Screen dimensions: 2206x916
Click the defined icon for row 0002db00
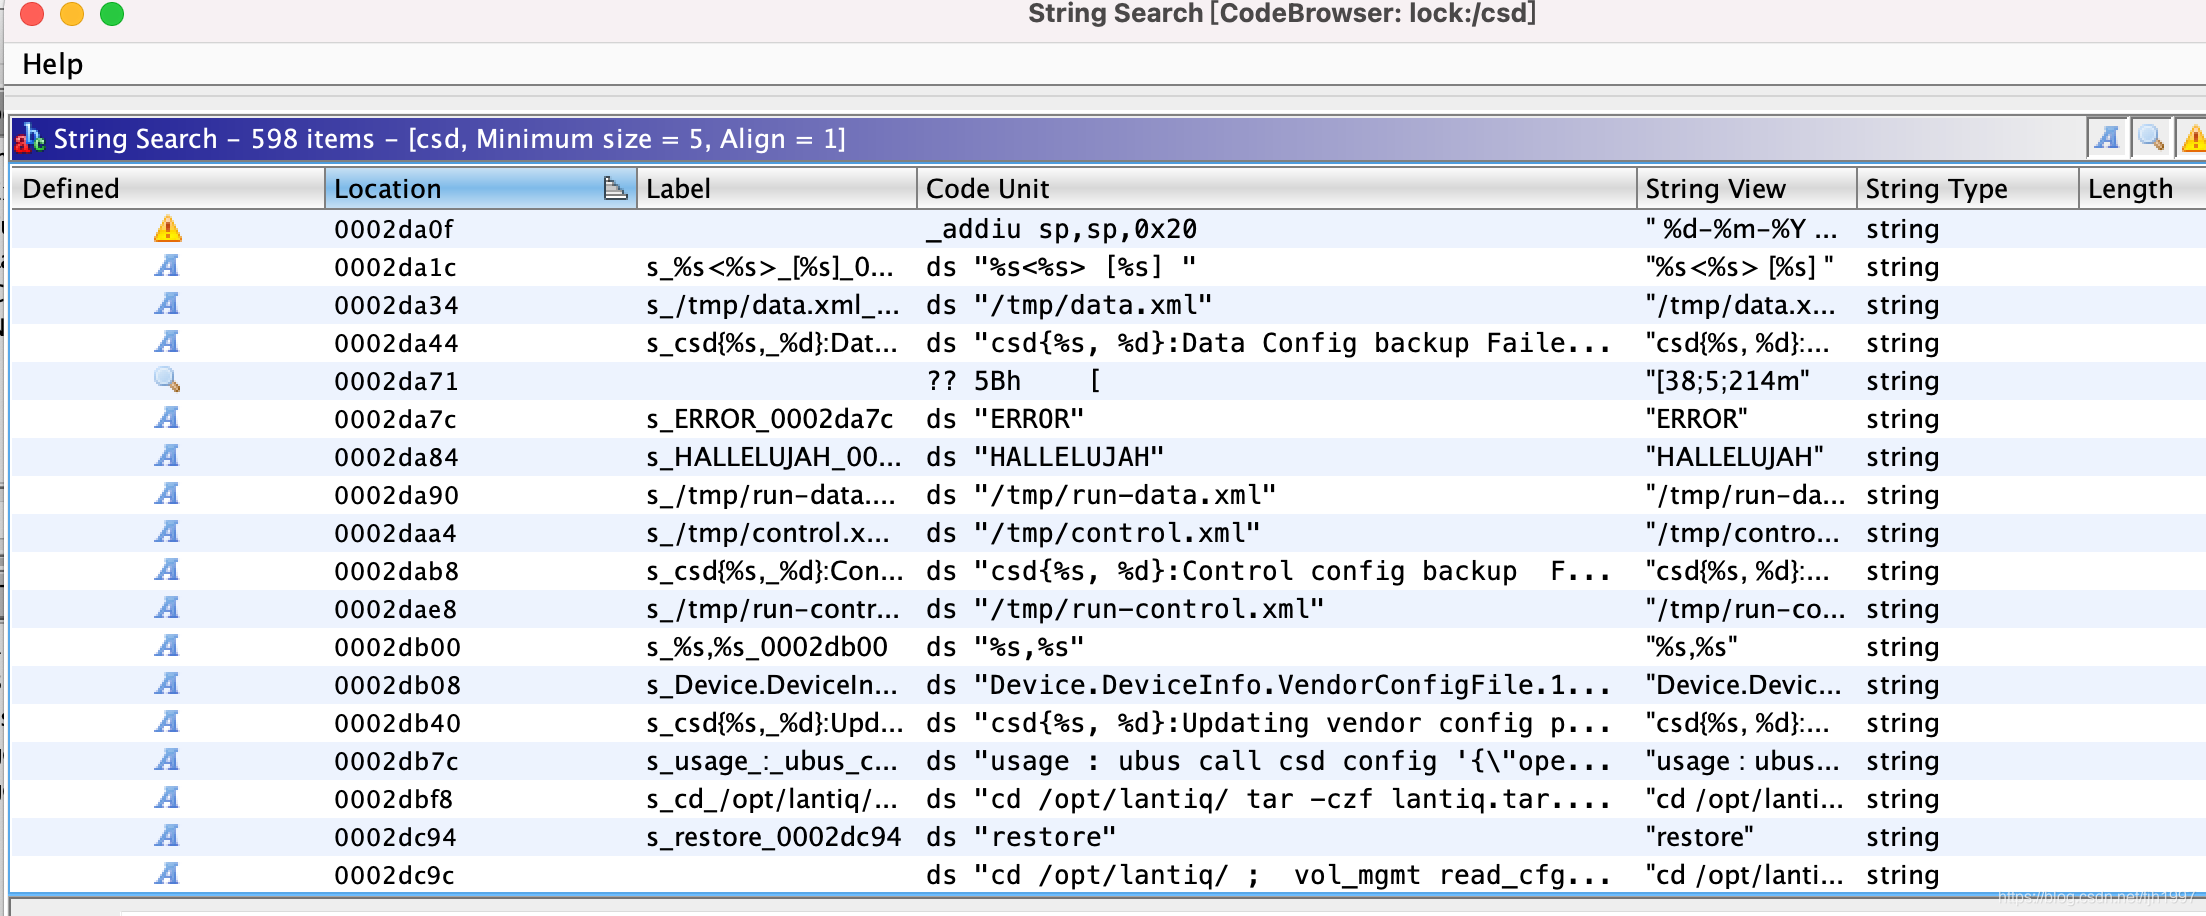pos(167,646)
